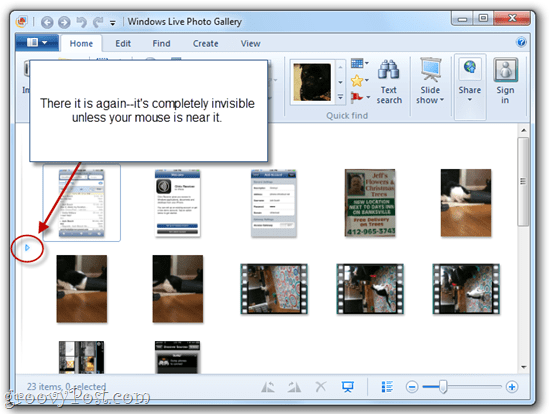
Task: Filter by red flag icon
Action: [x=357, y=97]
